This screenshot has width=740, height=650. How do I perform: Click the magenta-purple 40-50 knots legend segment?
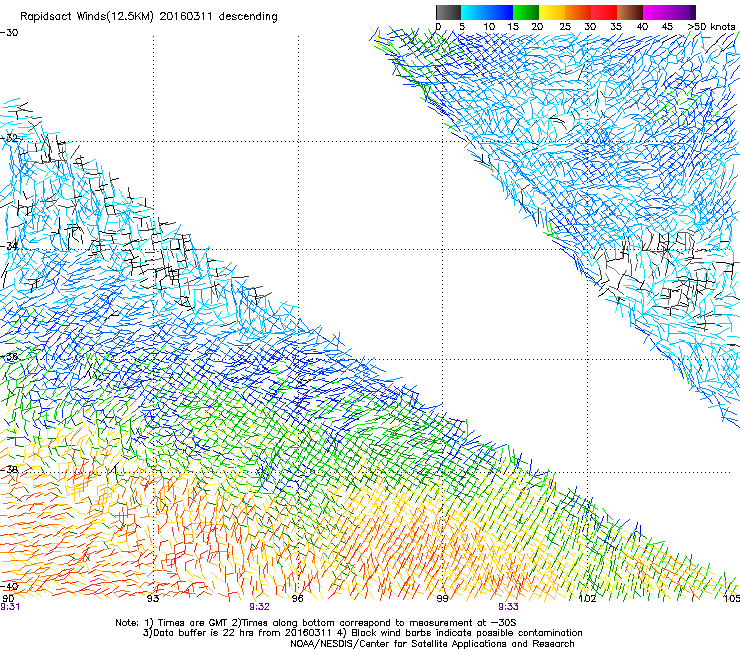[669, 12]
